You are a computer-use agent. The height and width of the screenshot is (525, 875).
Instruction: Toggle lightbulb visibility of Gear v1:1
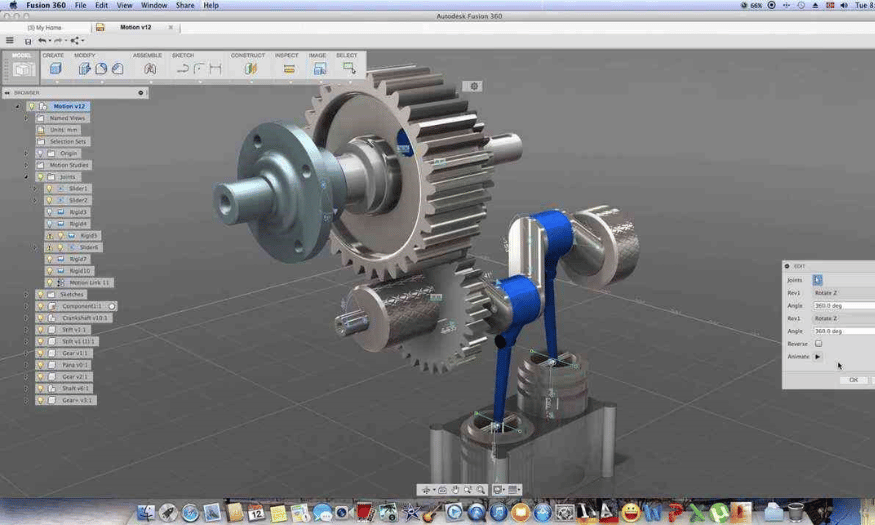click(x=40, y=353)
